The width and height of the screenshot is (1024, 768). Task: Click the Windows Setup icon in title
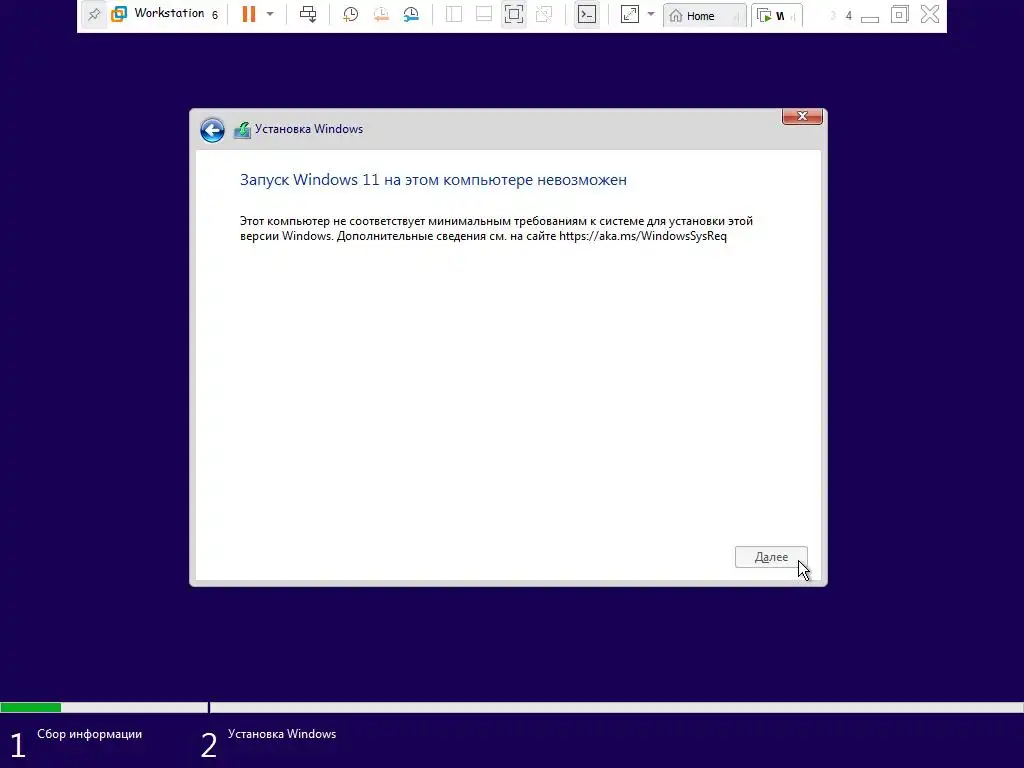(x=242, y=130)
